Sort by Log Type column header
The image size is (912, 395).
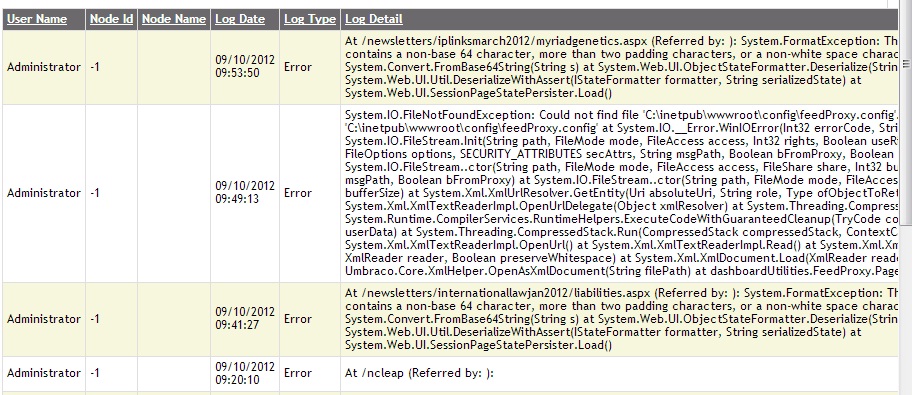(309, 19)
